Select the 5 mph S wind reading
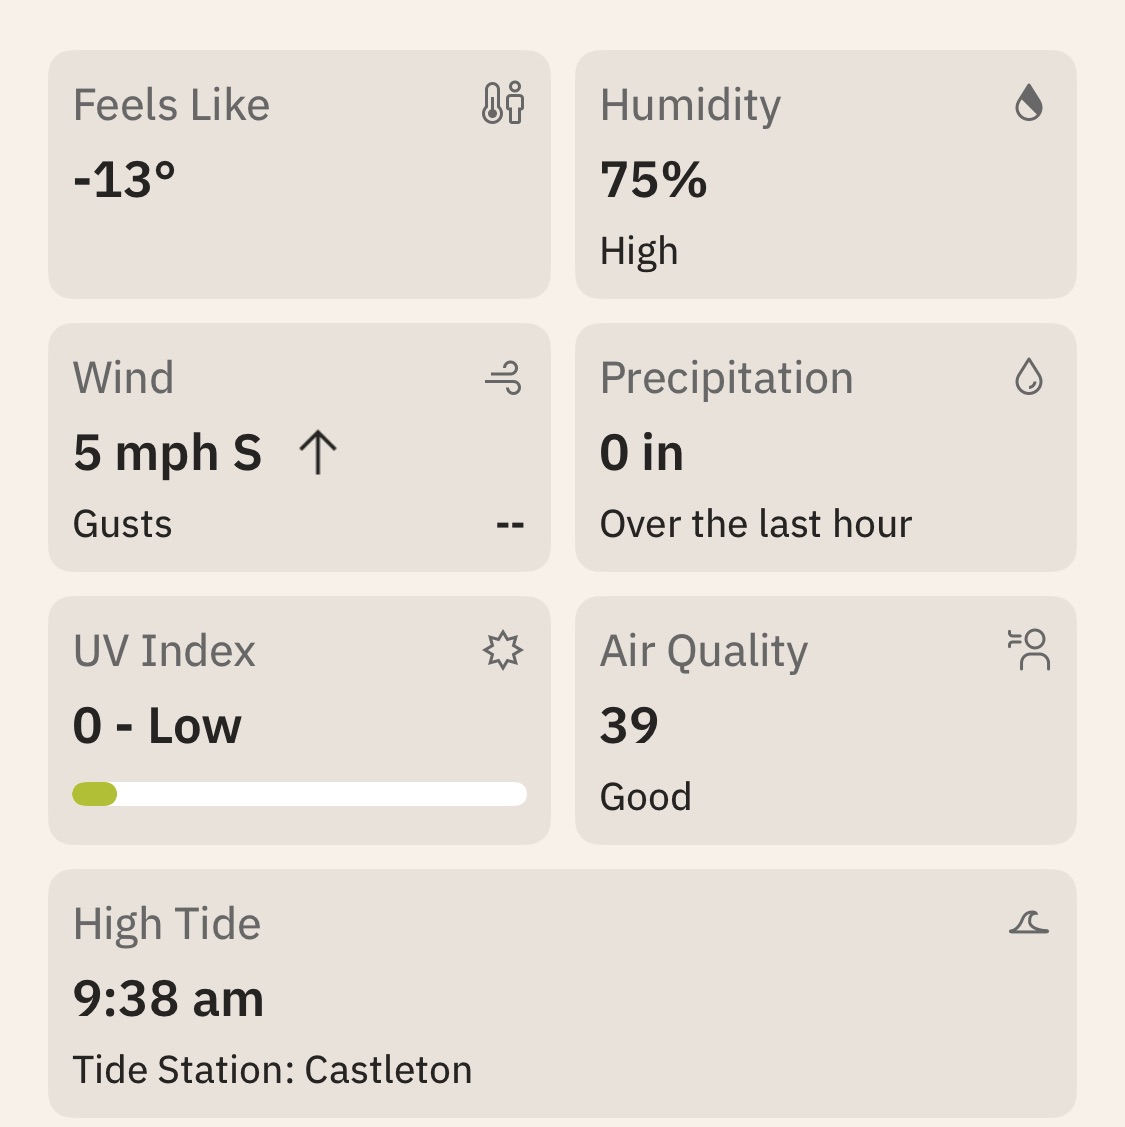 coord(167,453)
